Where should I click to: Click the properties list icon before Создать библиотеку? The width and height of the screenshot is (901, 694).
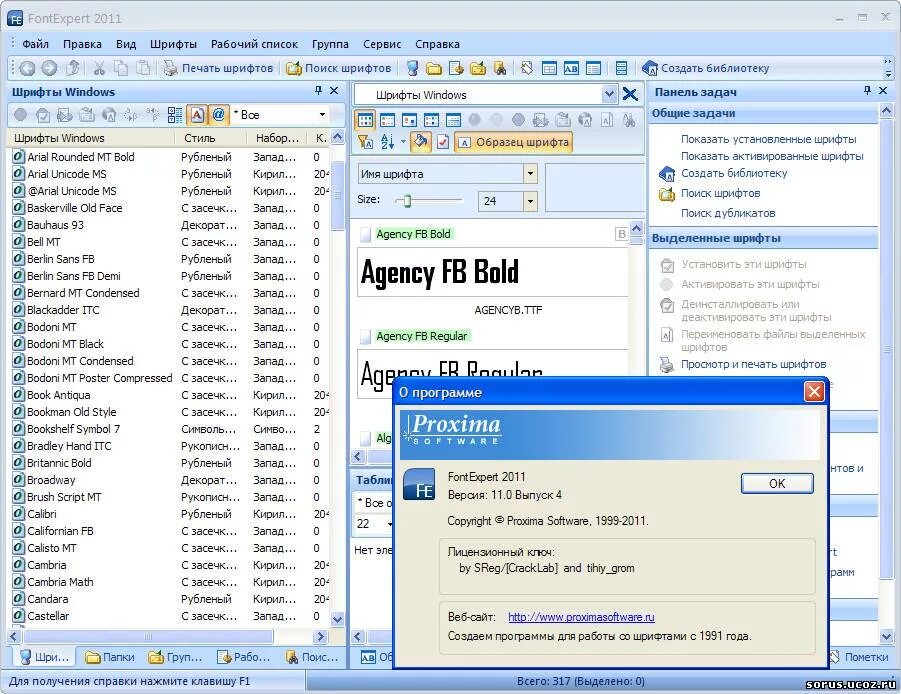tap(621, 68)
